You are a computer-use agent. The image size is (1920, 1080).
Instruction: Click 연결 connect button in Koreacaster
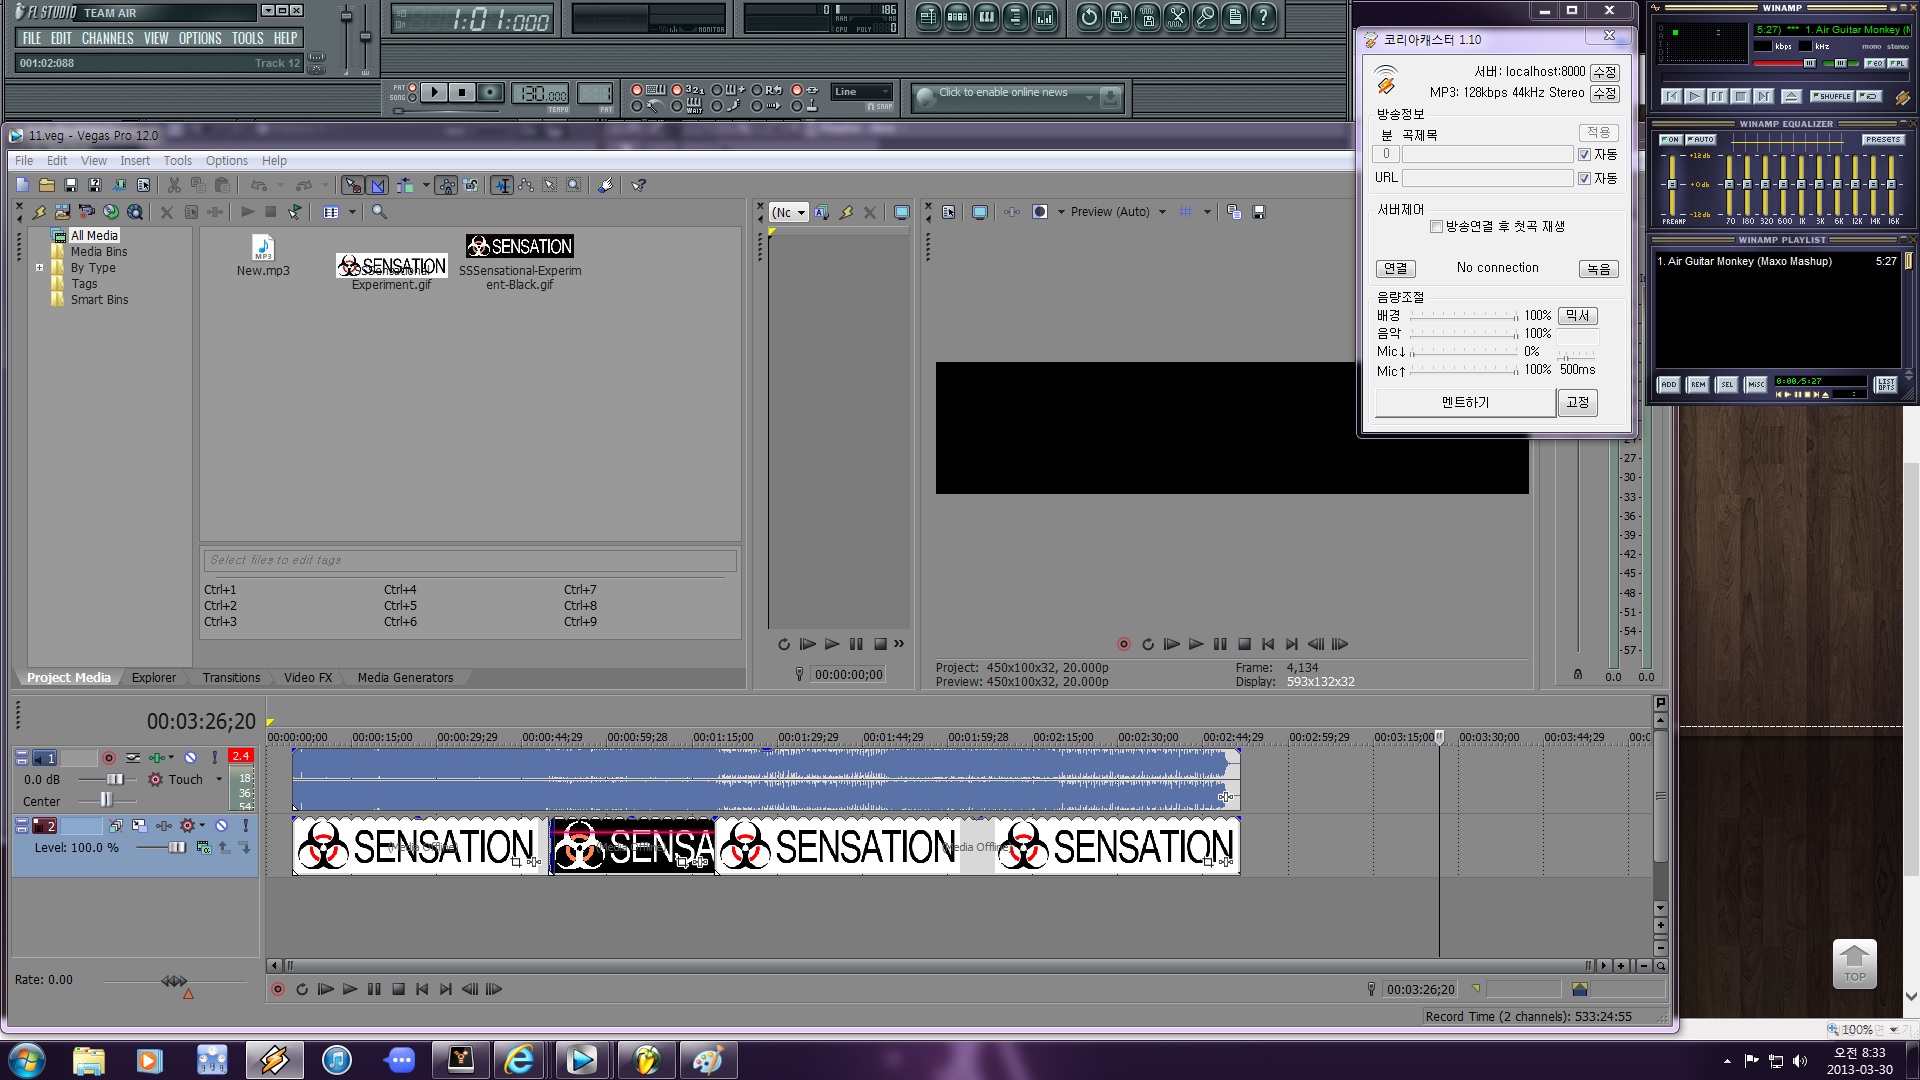pos(1396,269)
